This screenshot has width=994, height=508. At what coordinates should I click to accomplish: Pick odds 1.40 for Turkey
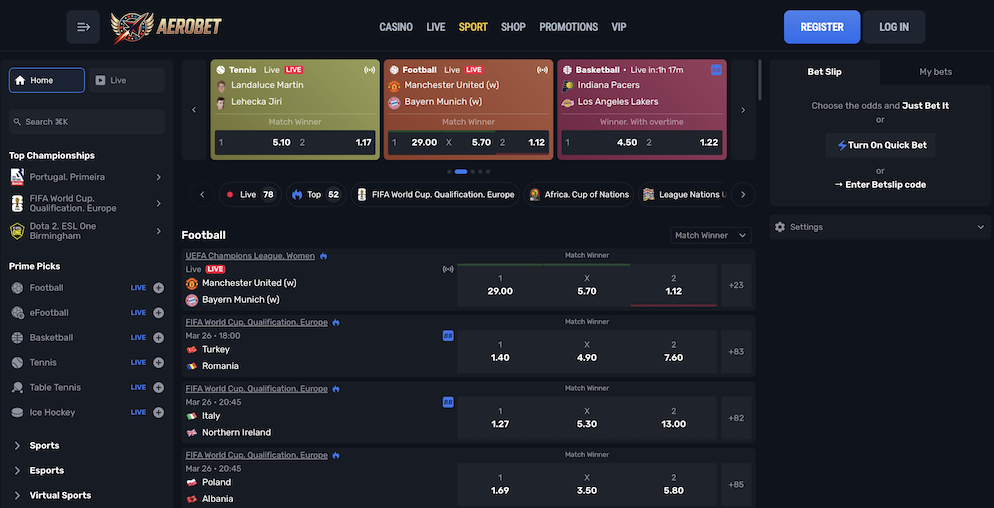[500, 352]
